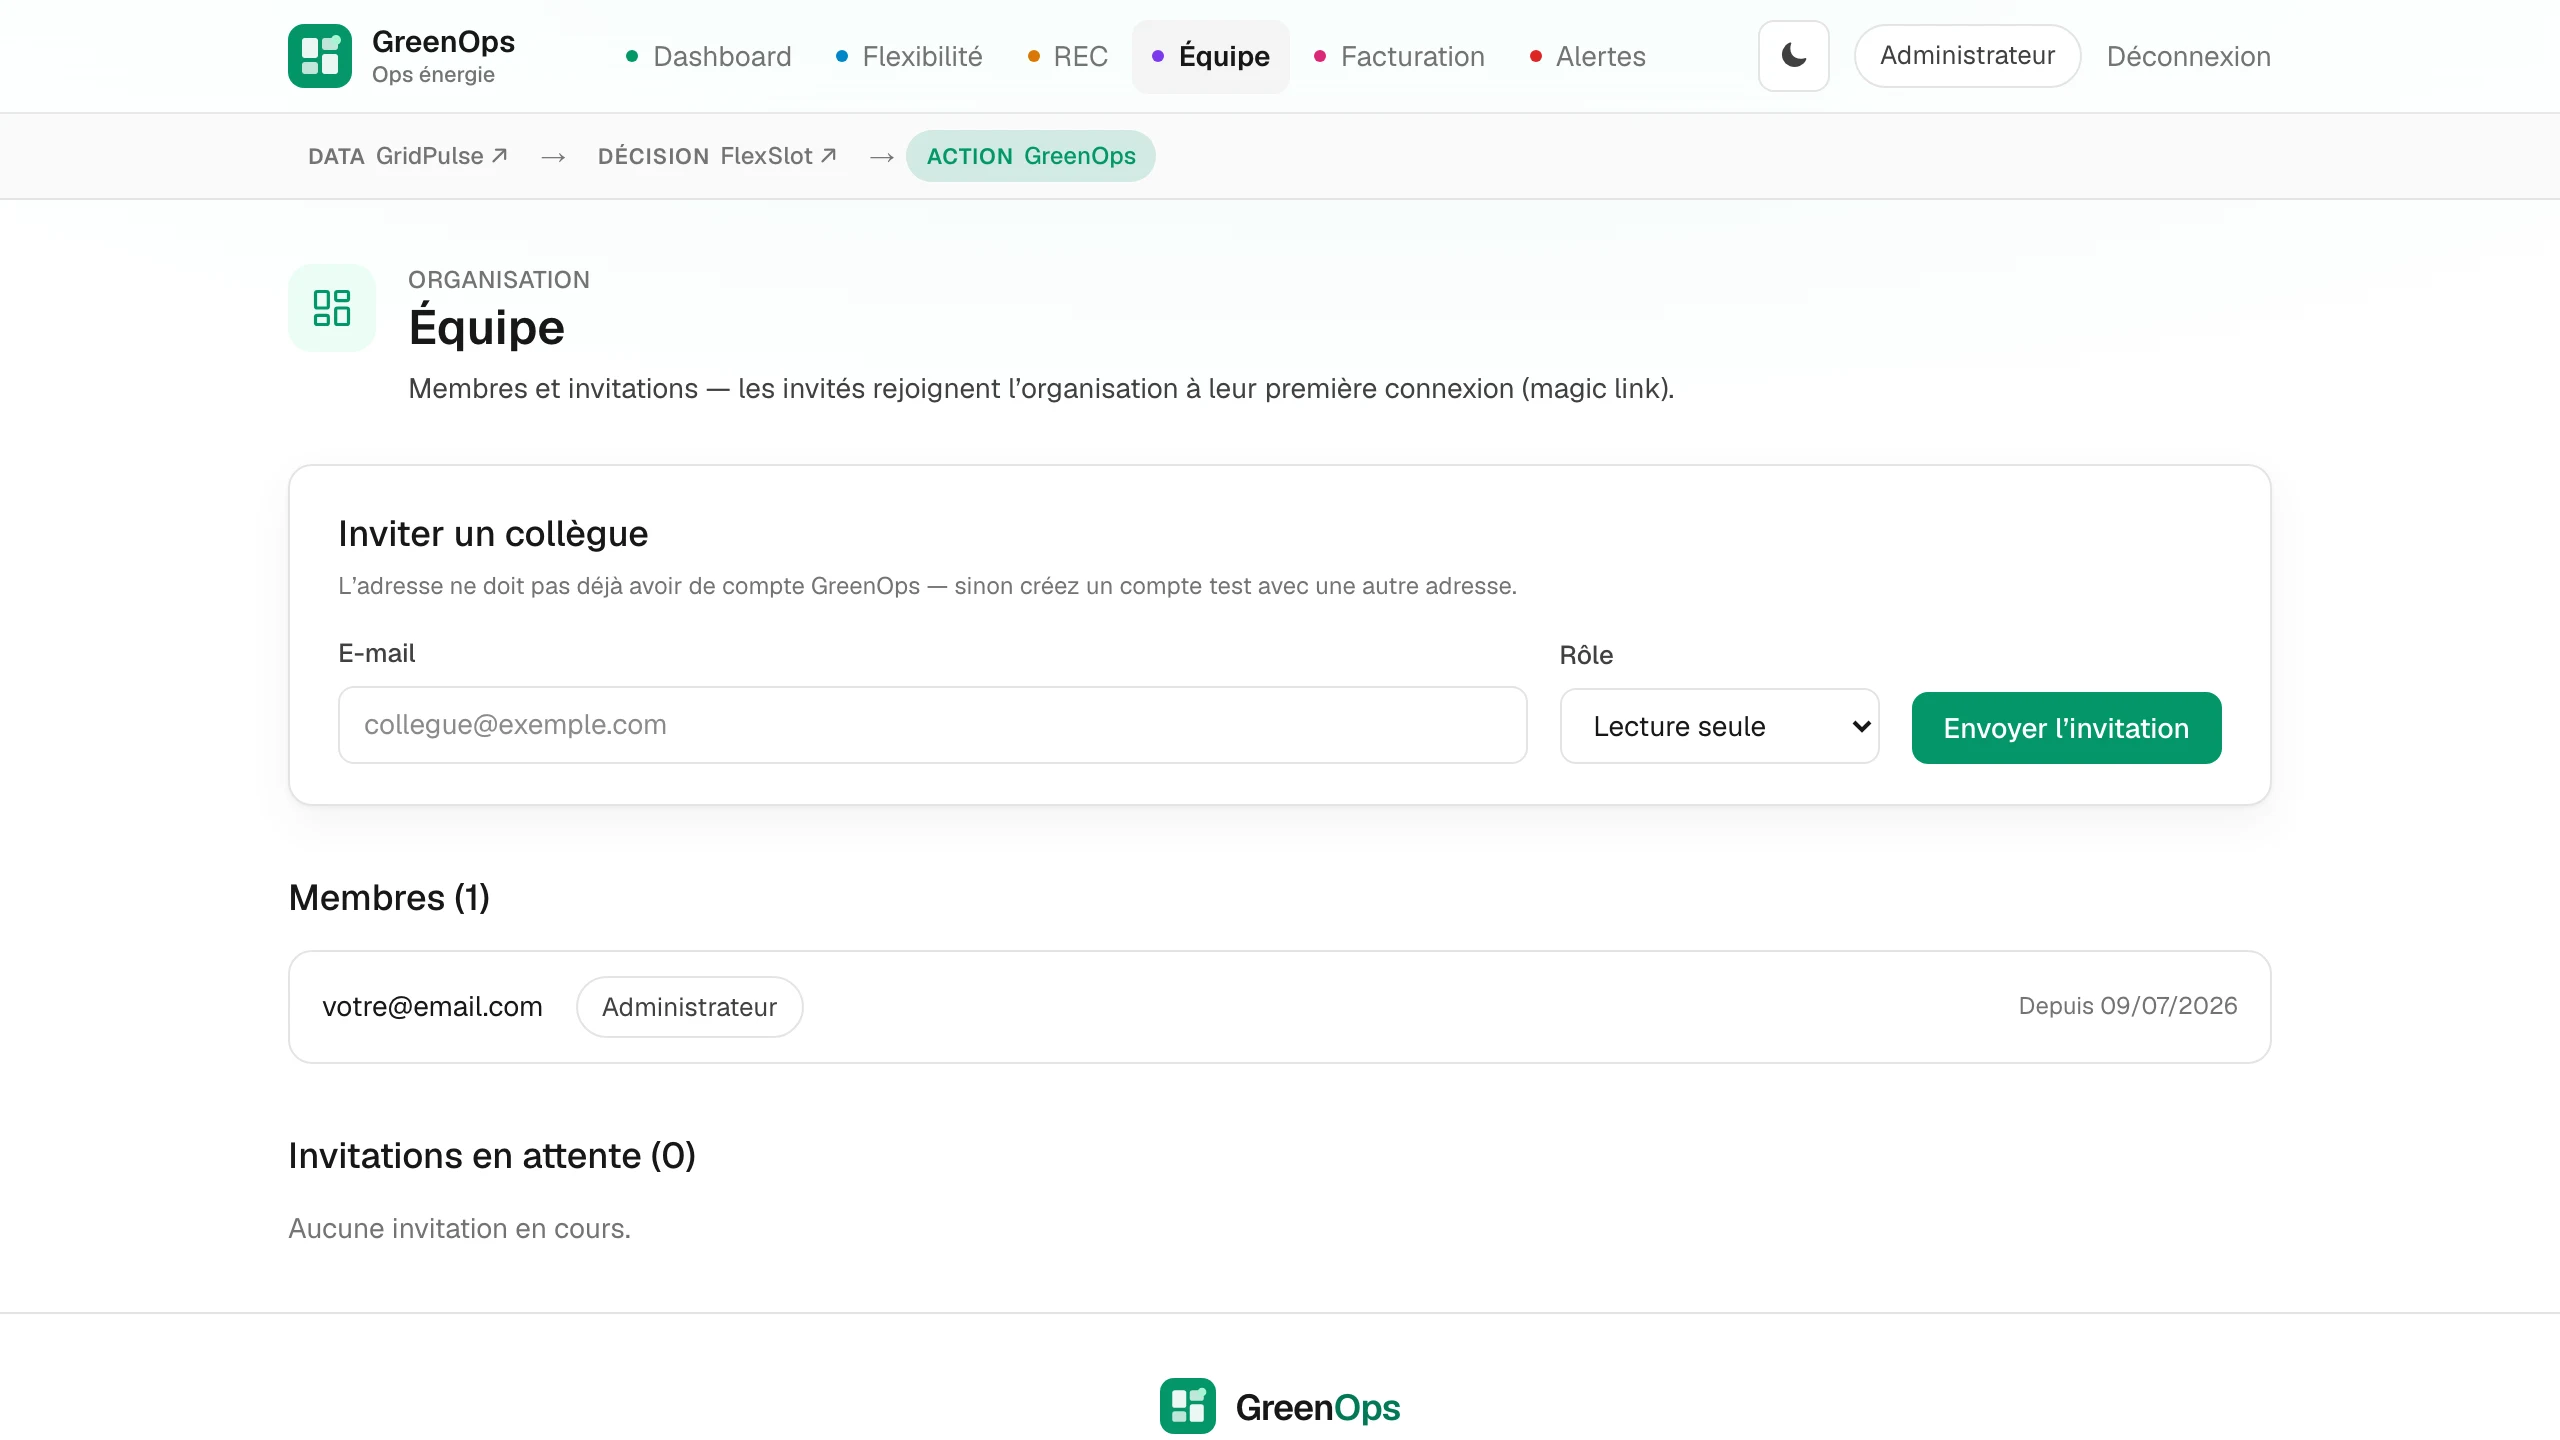Click the Administrateur role badge of member
This screenshot has width=2560, height=1440.
(690, 1007)
